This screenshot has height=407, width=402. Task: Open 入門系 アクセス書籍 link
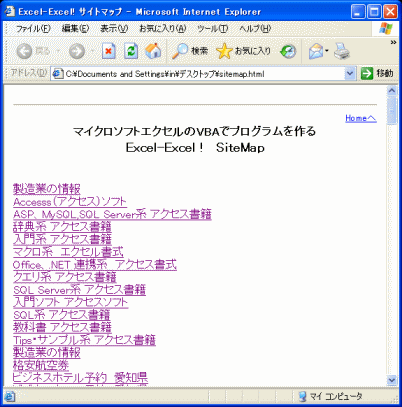(62, 239)
